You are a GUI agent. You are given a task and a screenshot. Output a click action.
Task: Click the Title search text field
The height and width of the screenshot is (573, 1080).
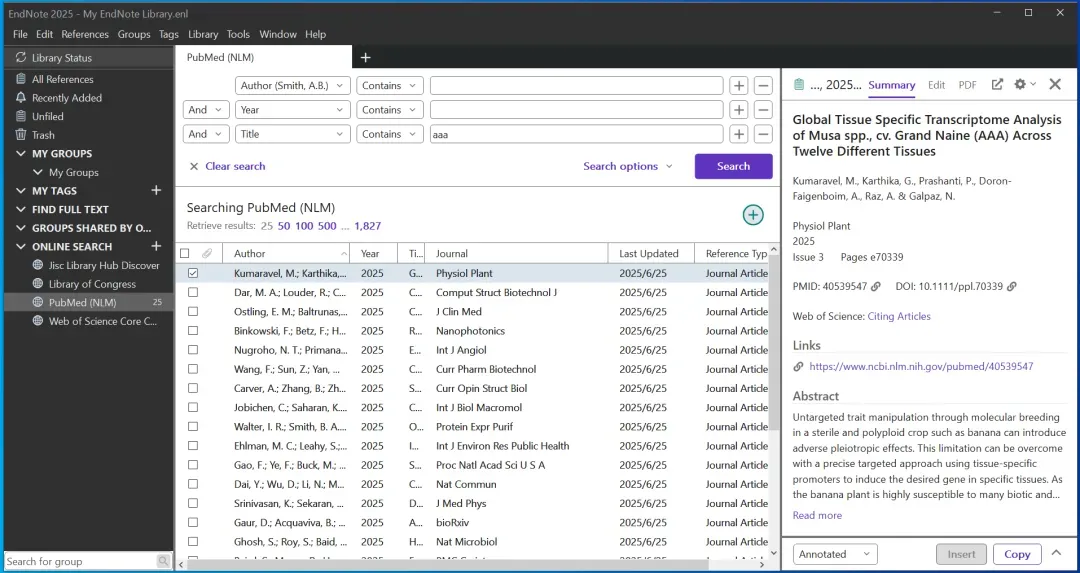coord(577,134)
